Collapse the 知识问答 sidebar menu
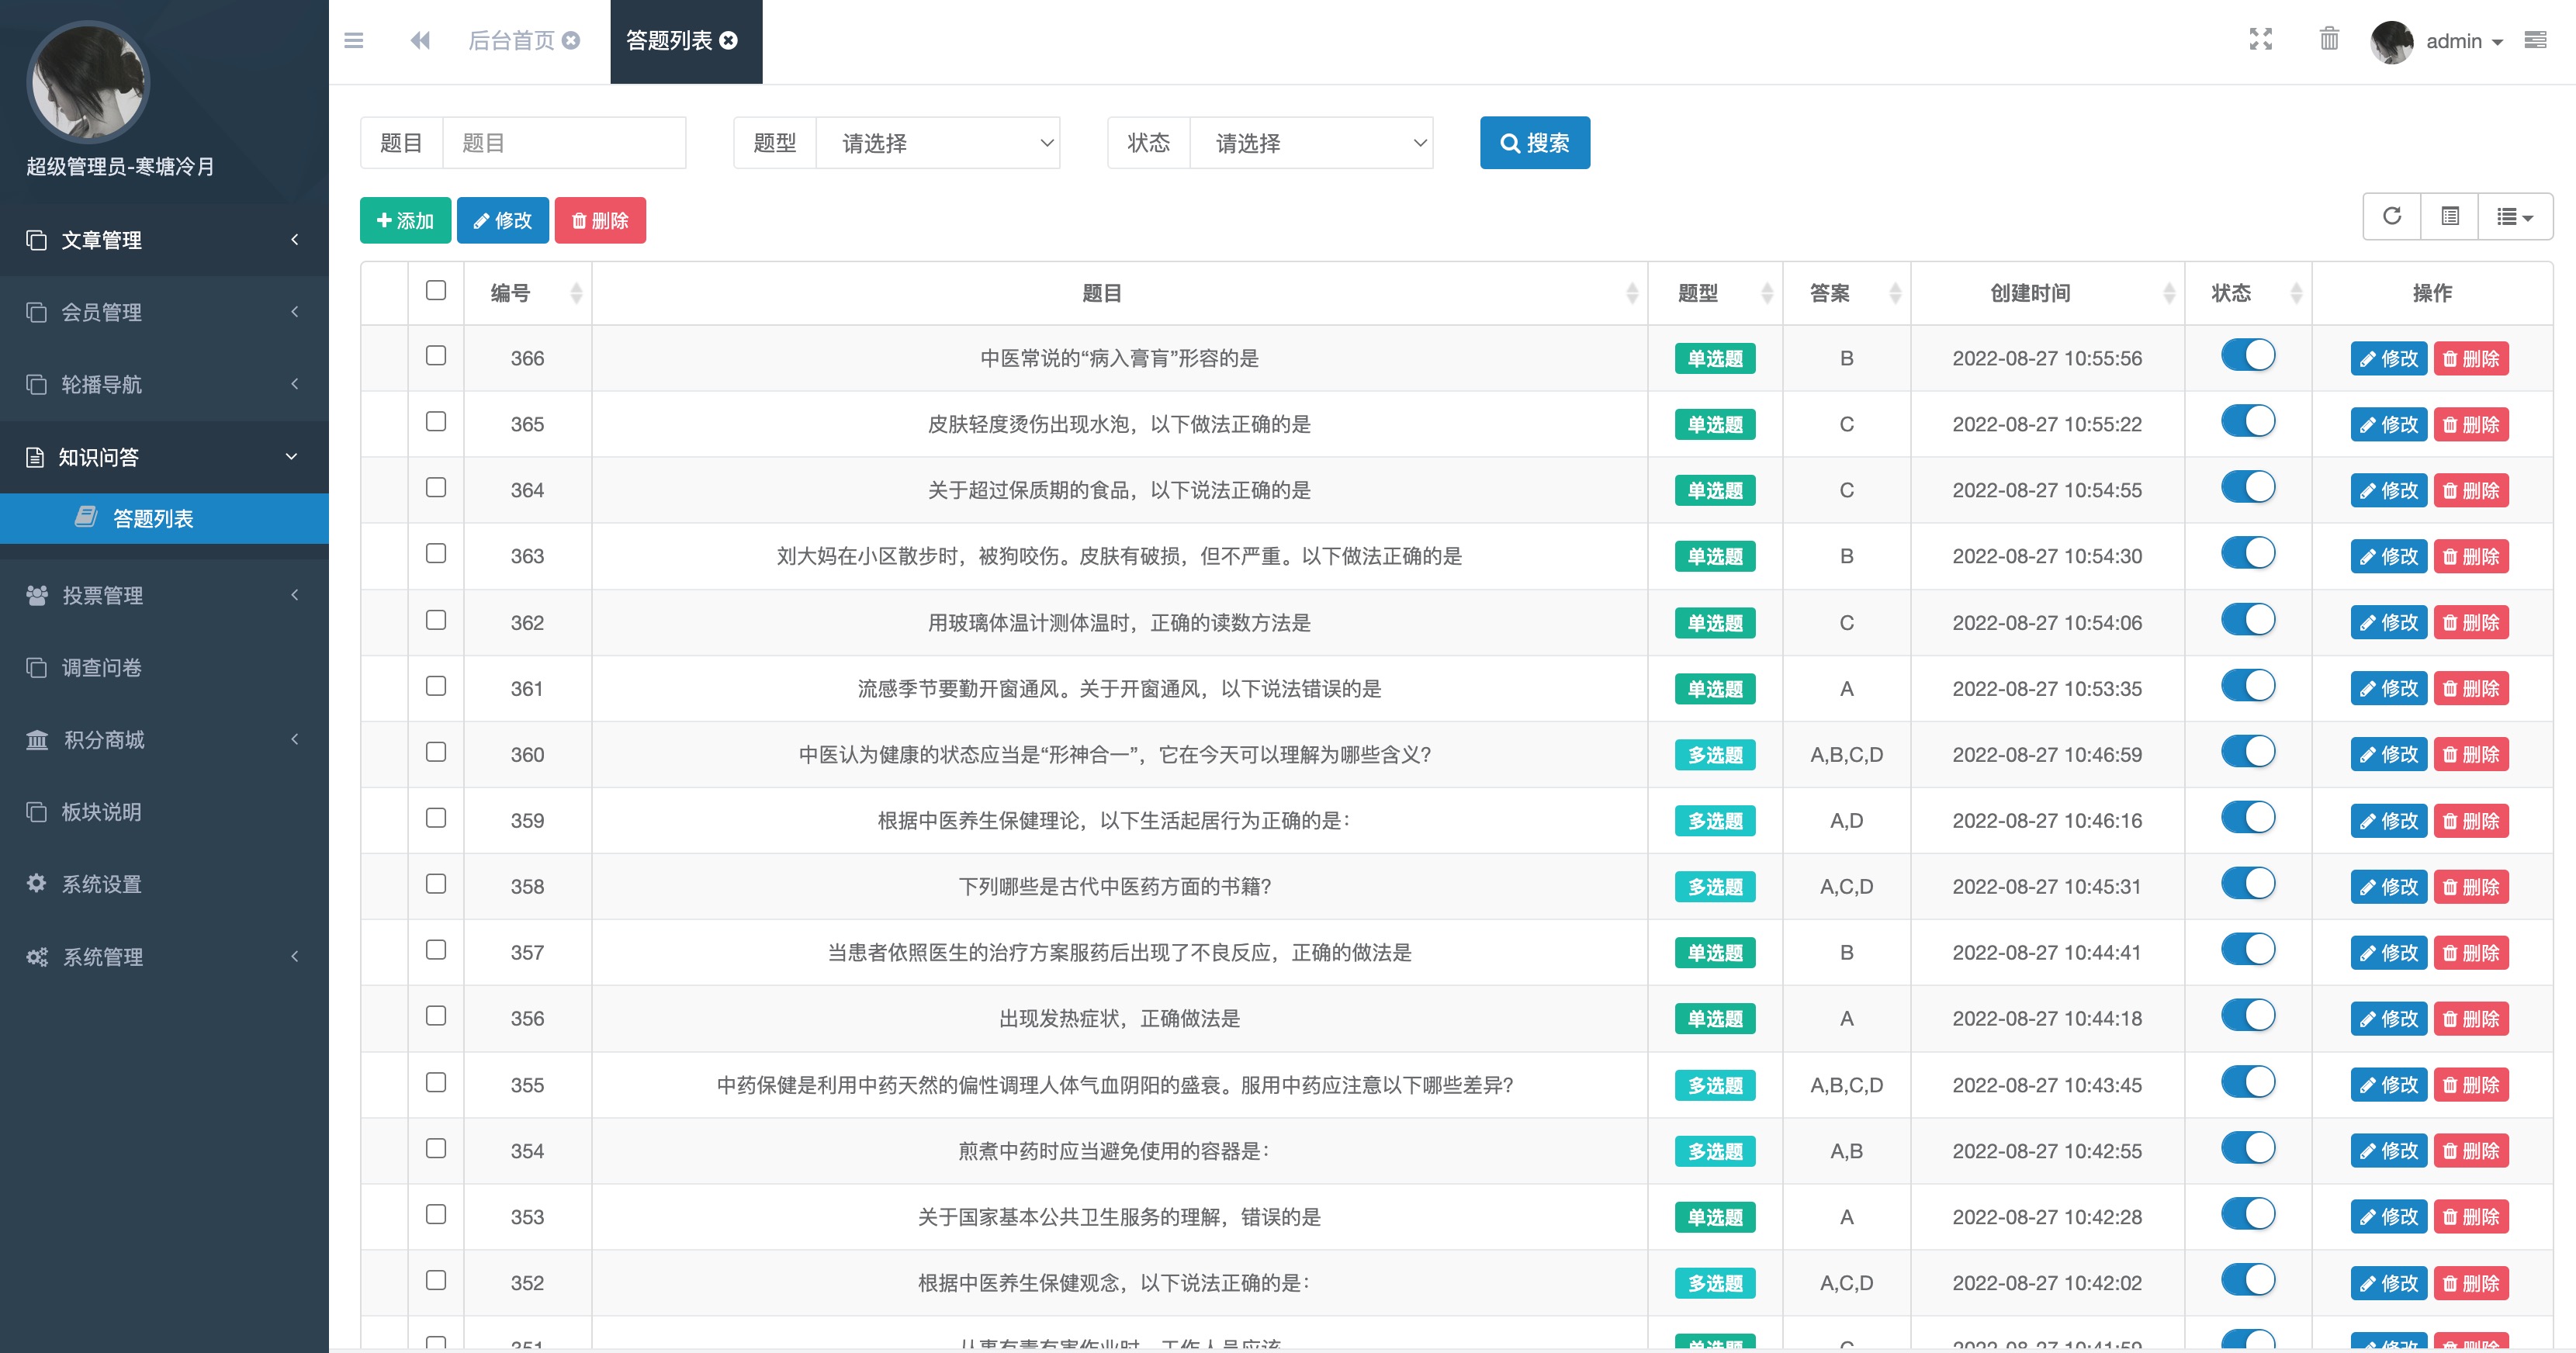2576x1353 pixels. tap(164, 457)
